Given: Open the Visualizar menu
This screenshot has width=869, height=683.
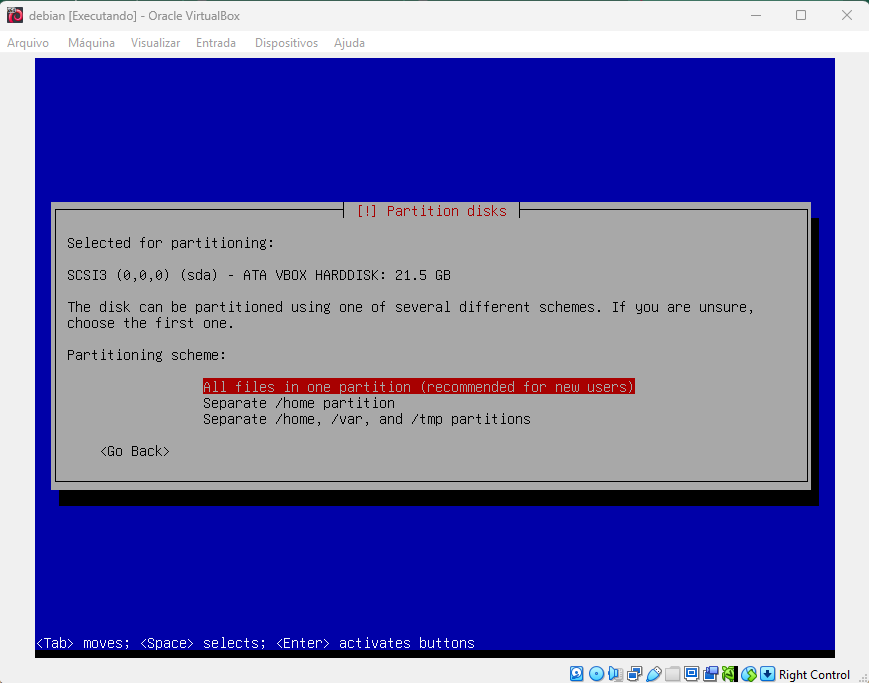Looking at the screenshot, I should (155, 43).
